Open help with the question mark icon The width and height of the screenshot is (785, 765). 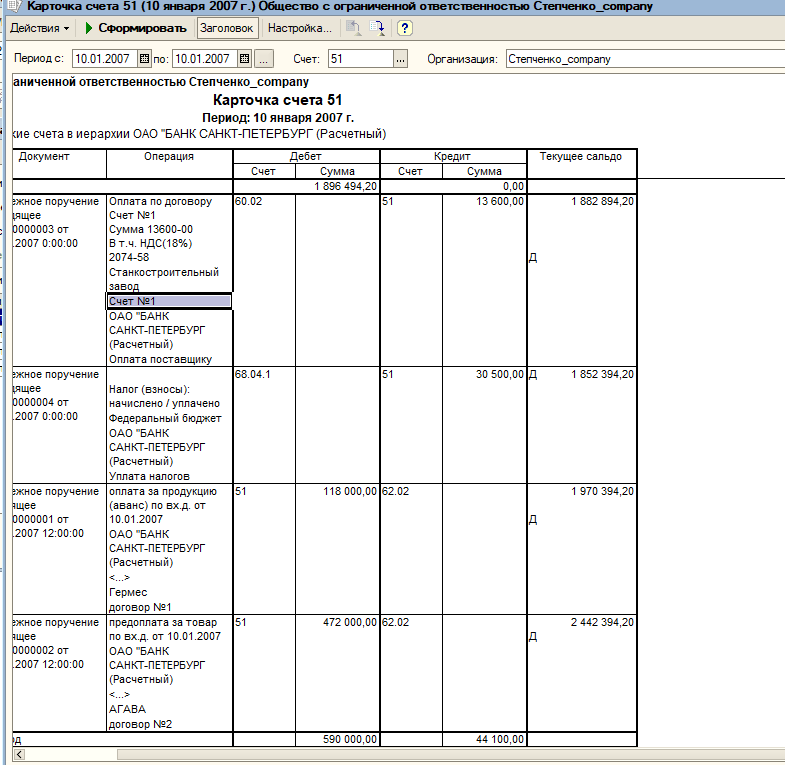405,28
